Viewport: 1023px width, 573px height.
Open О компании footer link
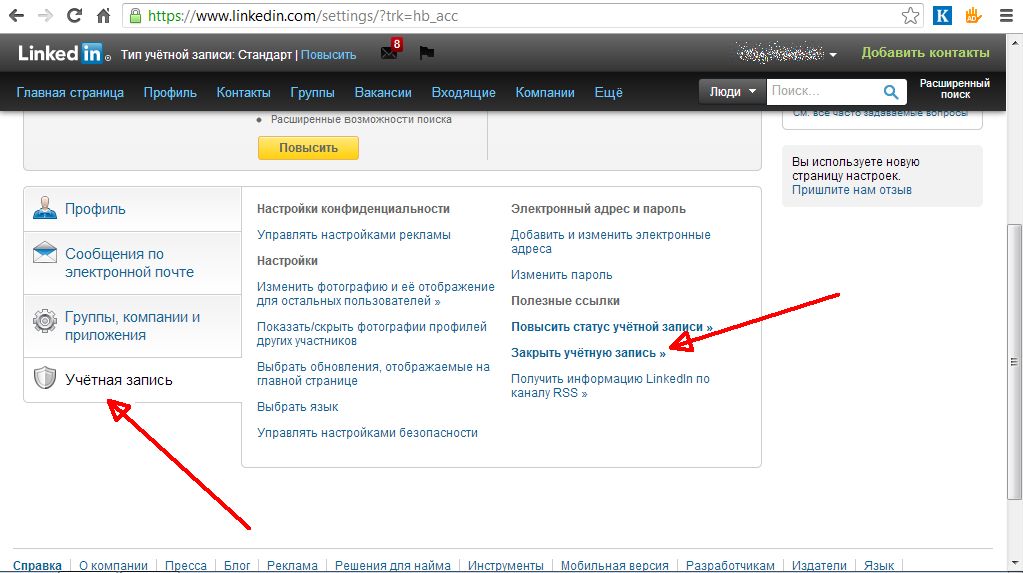pos(114,565)
